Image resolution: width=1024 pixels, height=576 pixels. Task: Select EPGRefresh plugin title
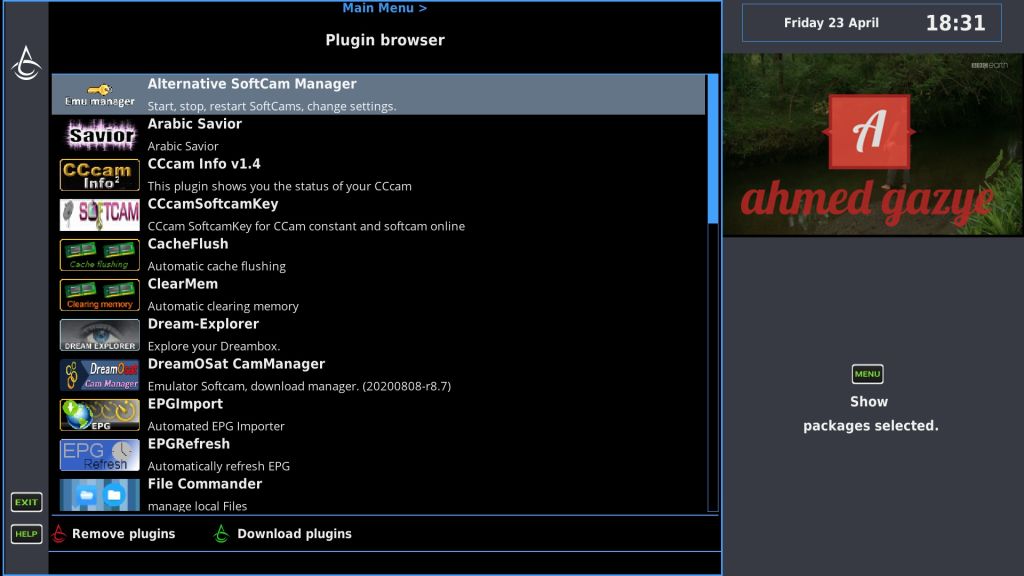pos(189,444)
